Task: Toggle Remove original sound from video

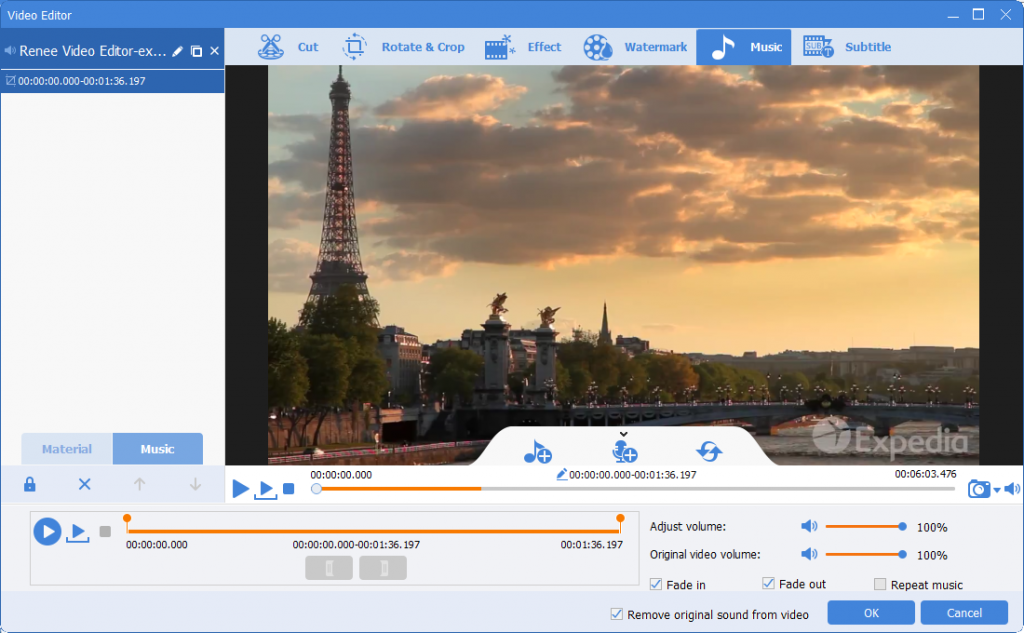Action: click(x=616, y=614)
